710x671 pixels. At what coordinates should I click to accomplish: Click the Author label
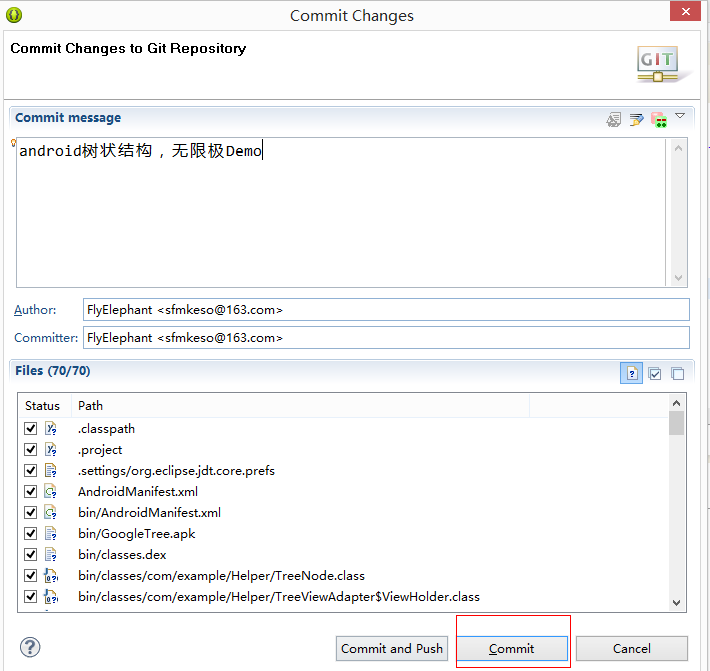pyautogui.click(x=35, y=310)
